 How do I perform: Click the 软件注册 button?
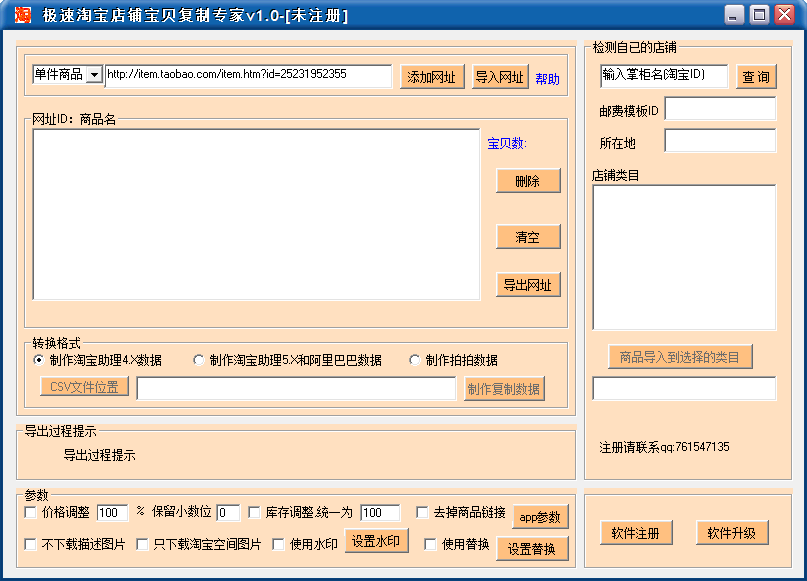(636, 533)
